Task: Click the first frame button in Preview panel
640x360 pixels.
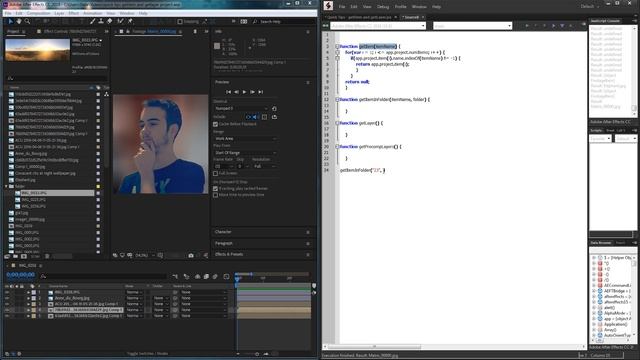Action: [x=228, y=92]
